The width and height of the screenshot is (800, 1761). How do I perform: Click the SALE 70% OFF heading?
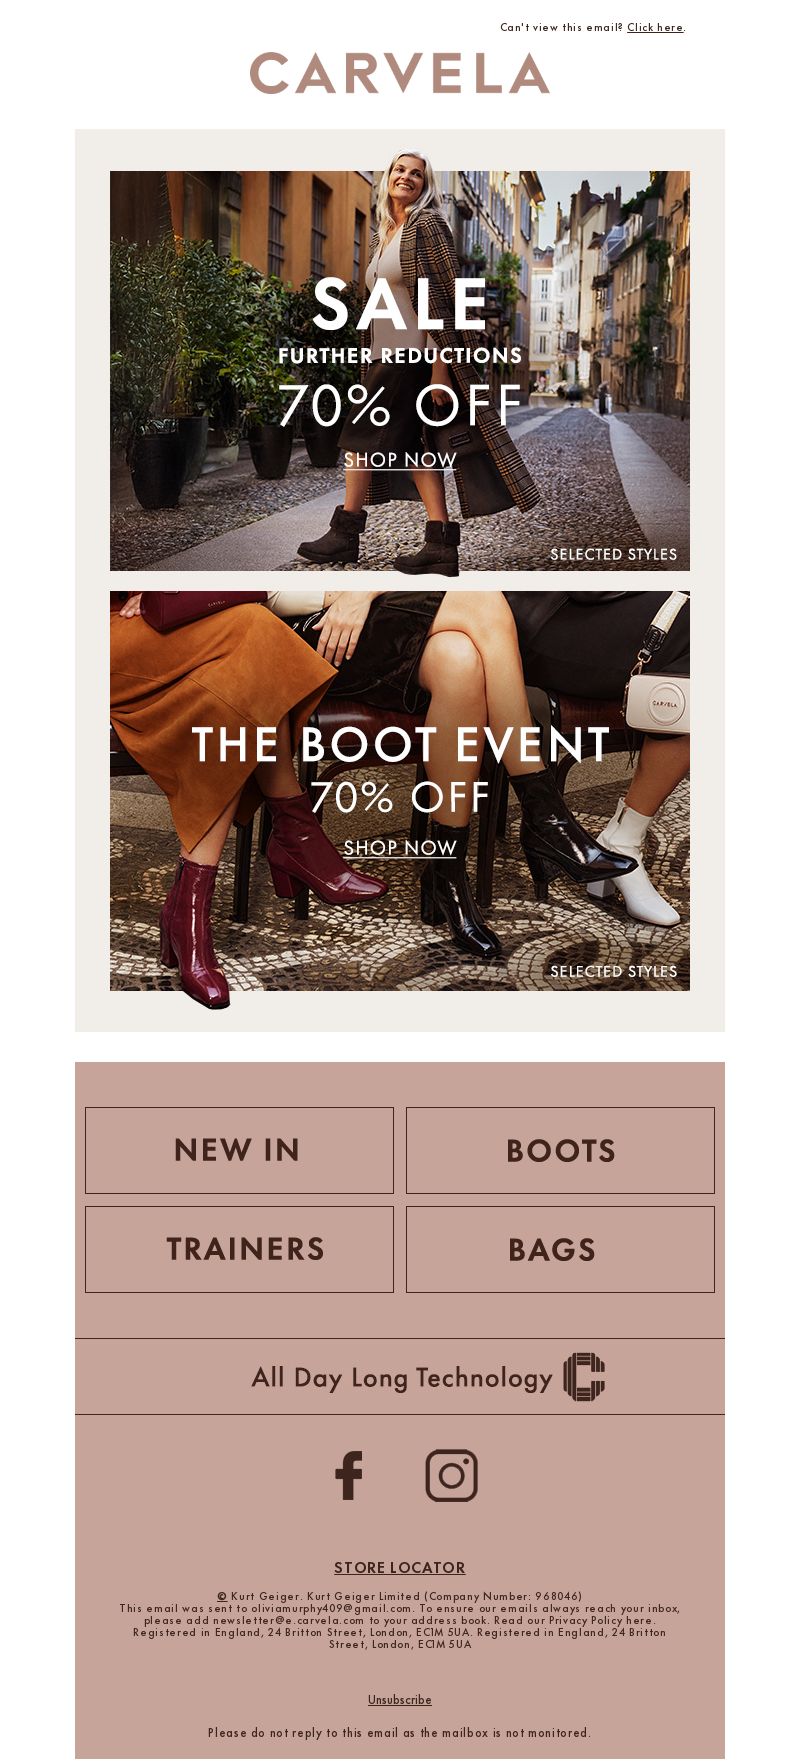click(400, 355)
